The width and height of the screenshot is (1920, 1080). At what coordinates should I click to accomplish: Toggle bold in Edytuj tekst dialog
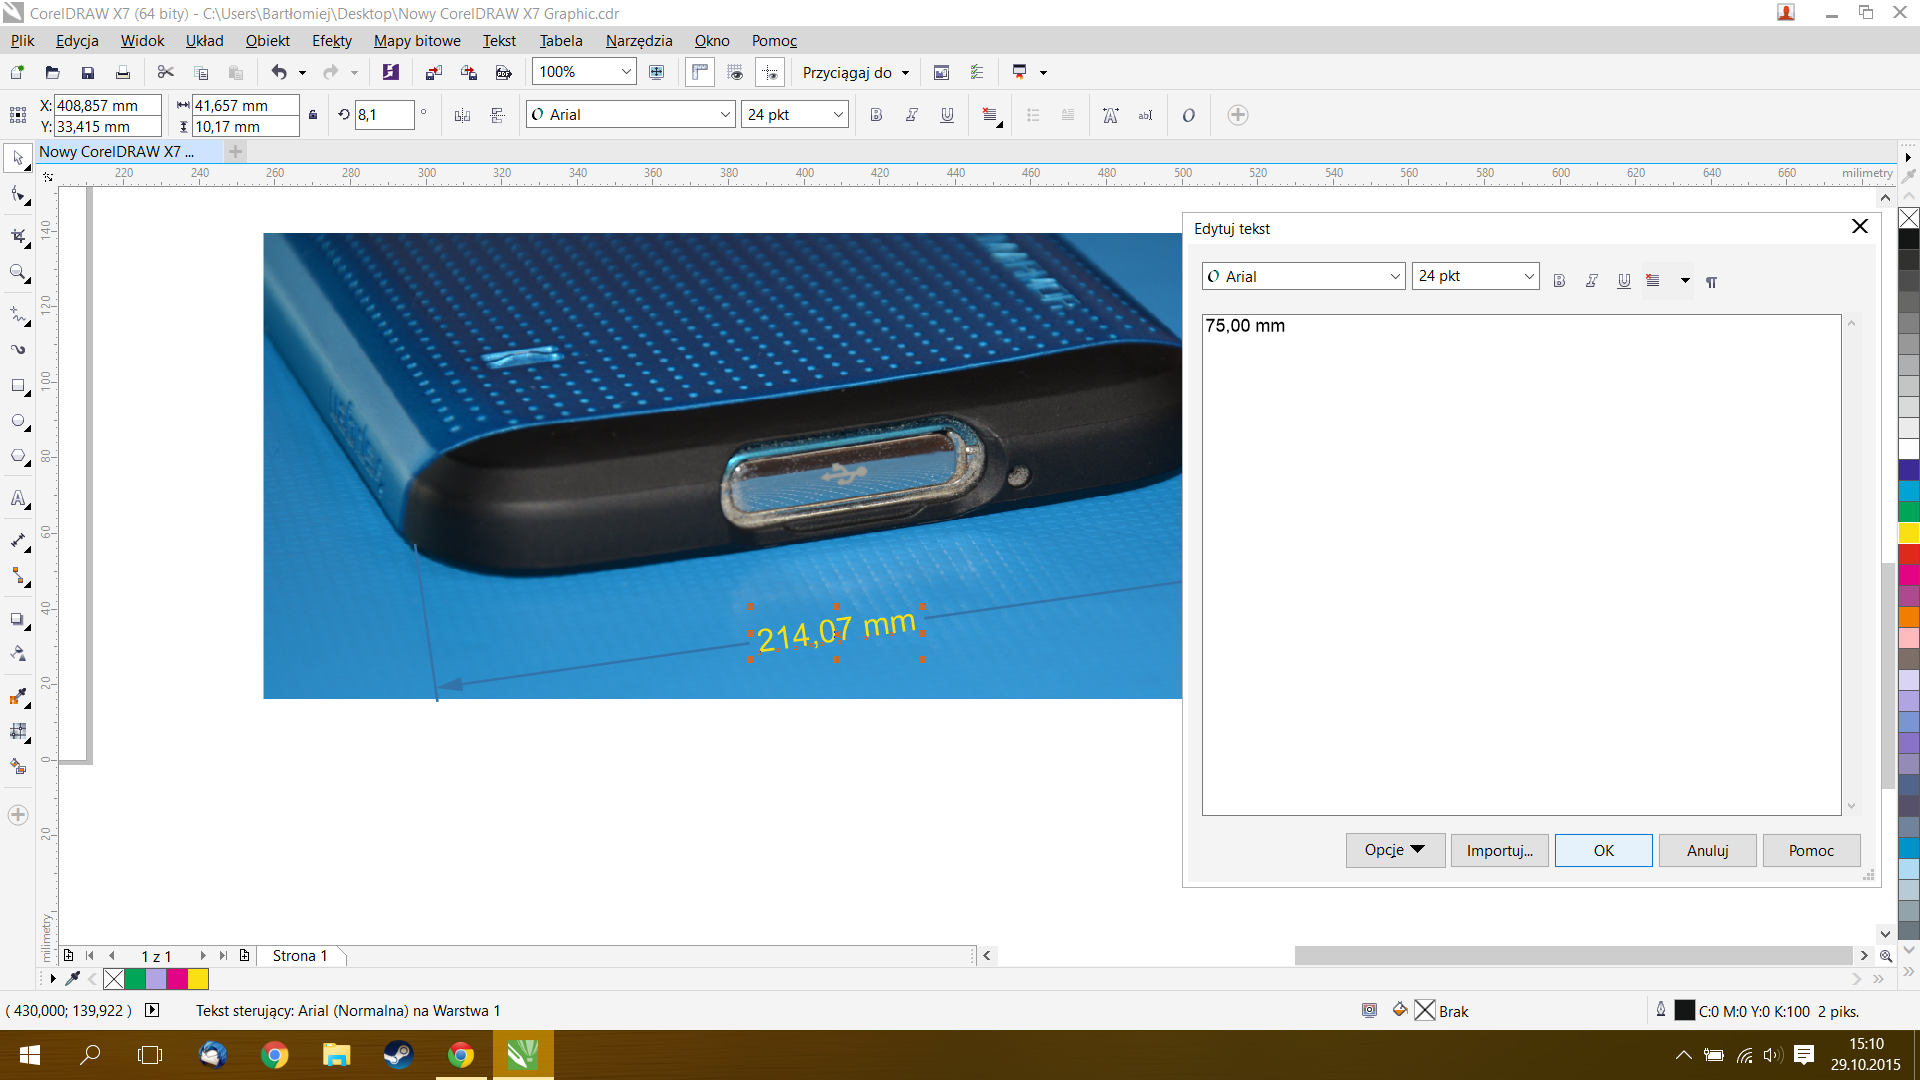click(1559, 281)
